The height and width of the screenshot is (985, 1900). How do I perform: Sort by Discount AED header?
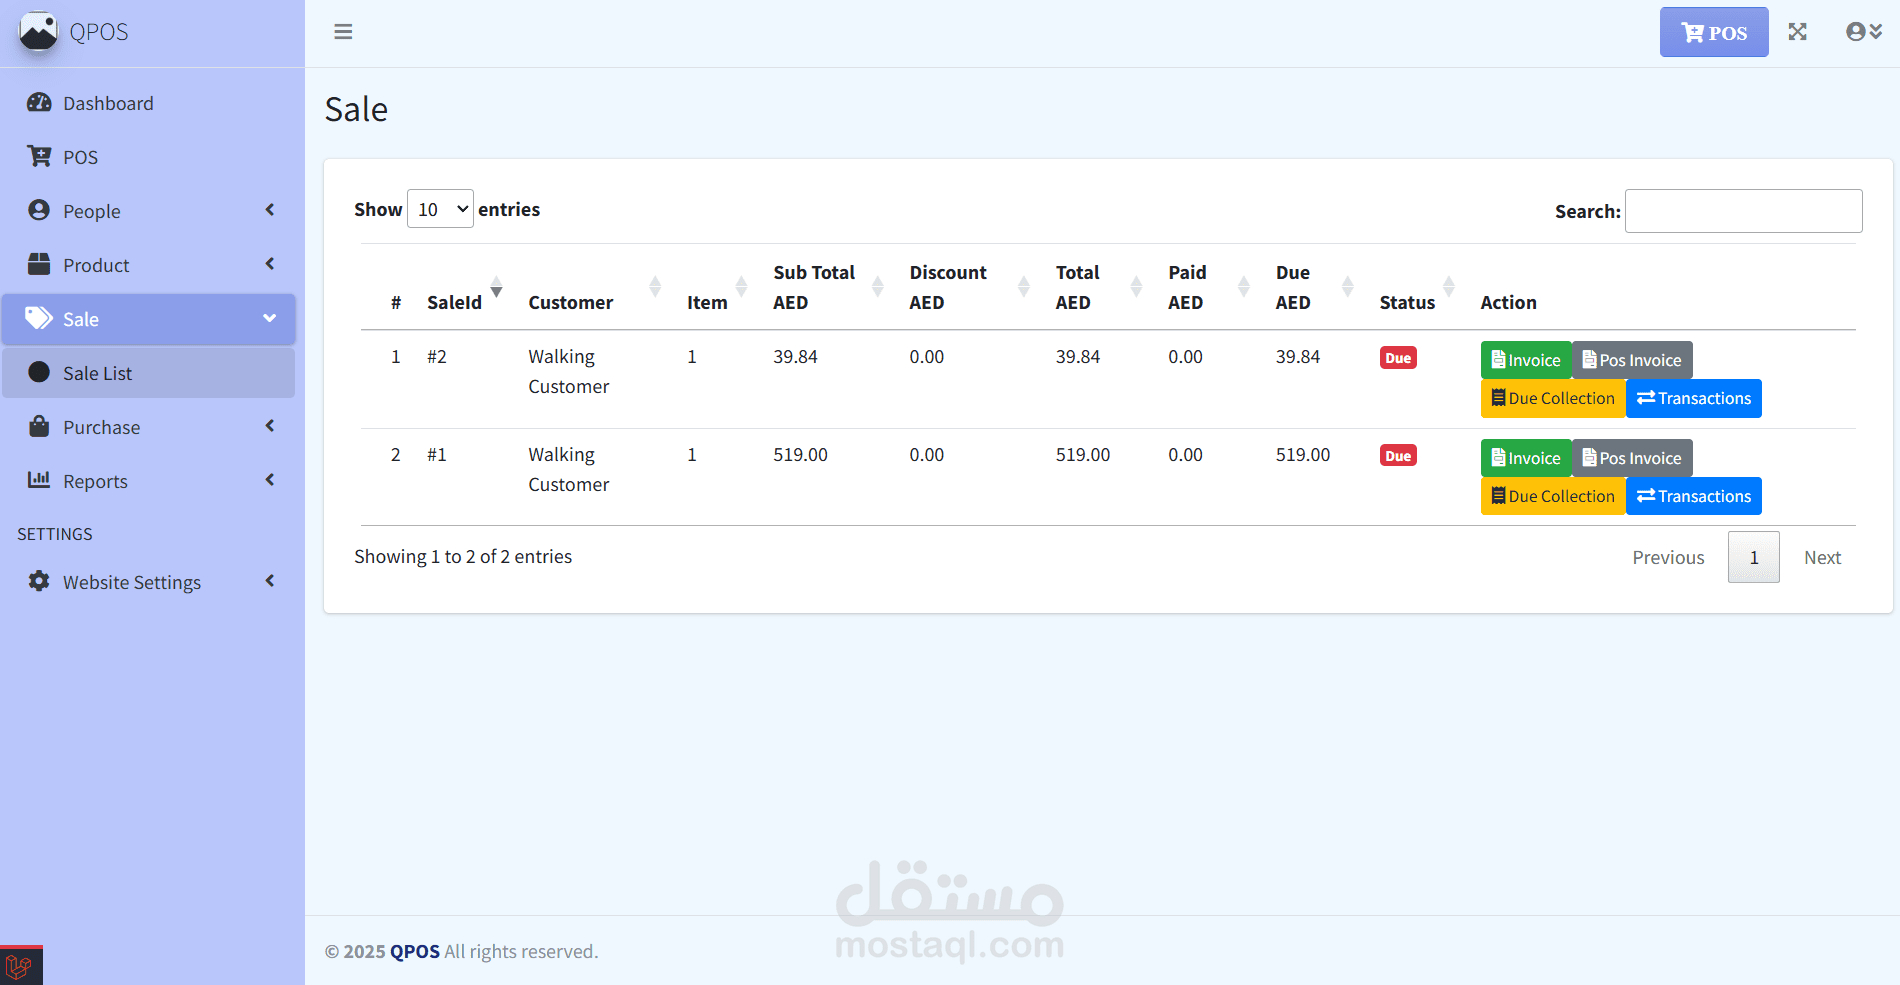click(968, 287)
